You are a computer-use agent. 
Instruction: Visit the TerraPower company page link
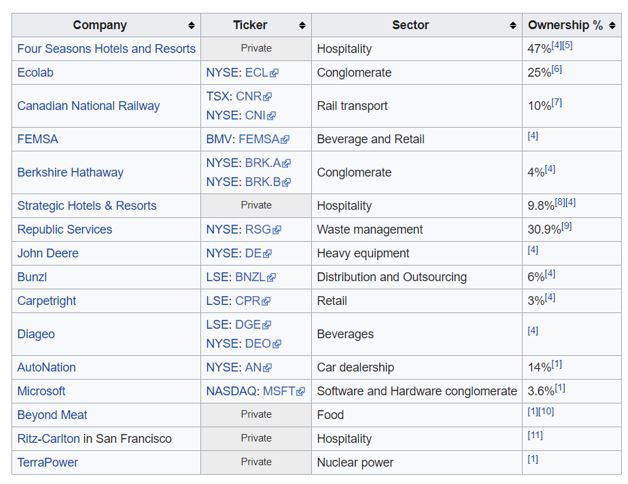48,463
